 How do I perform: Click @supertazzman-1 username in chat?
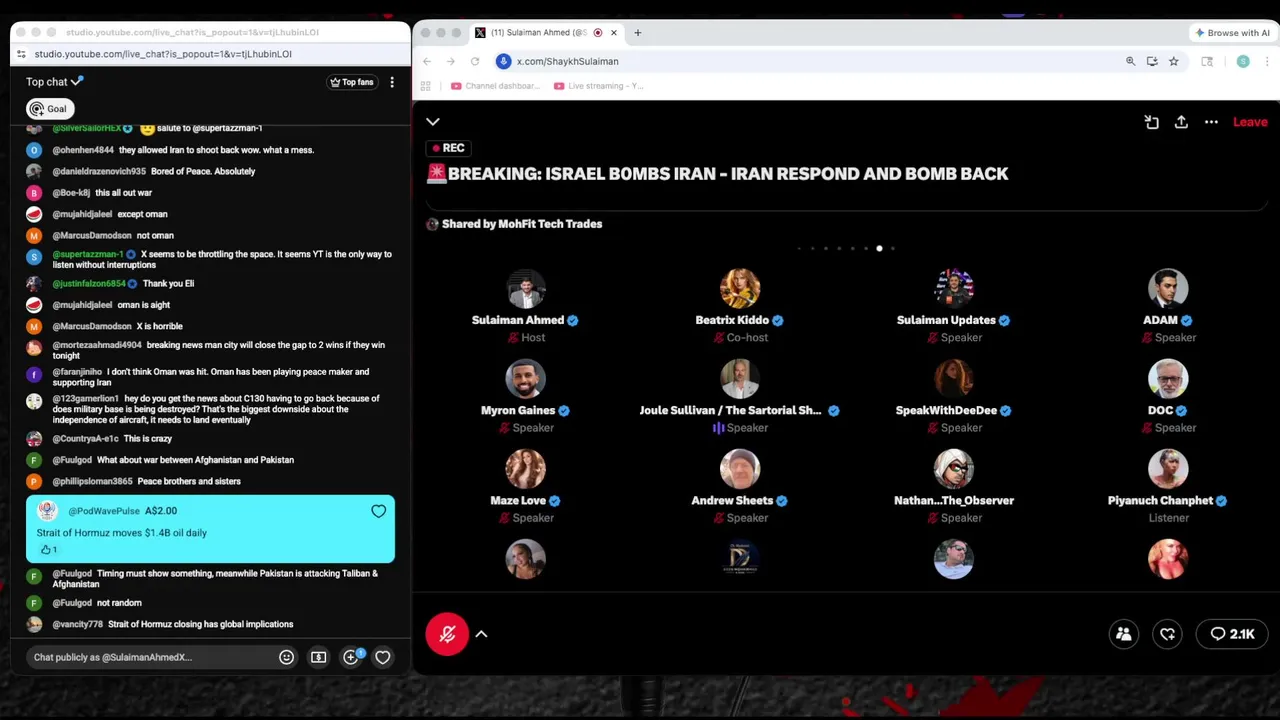click(88, 254)
